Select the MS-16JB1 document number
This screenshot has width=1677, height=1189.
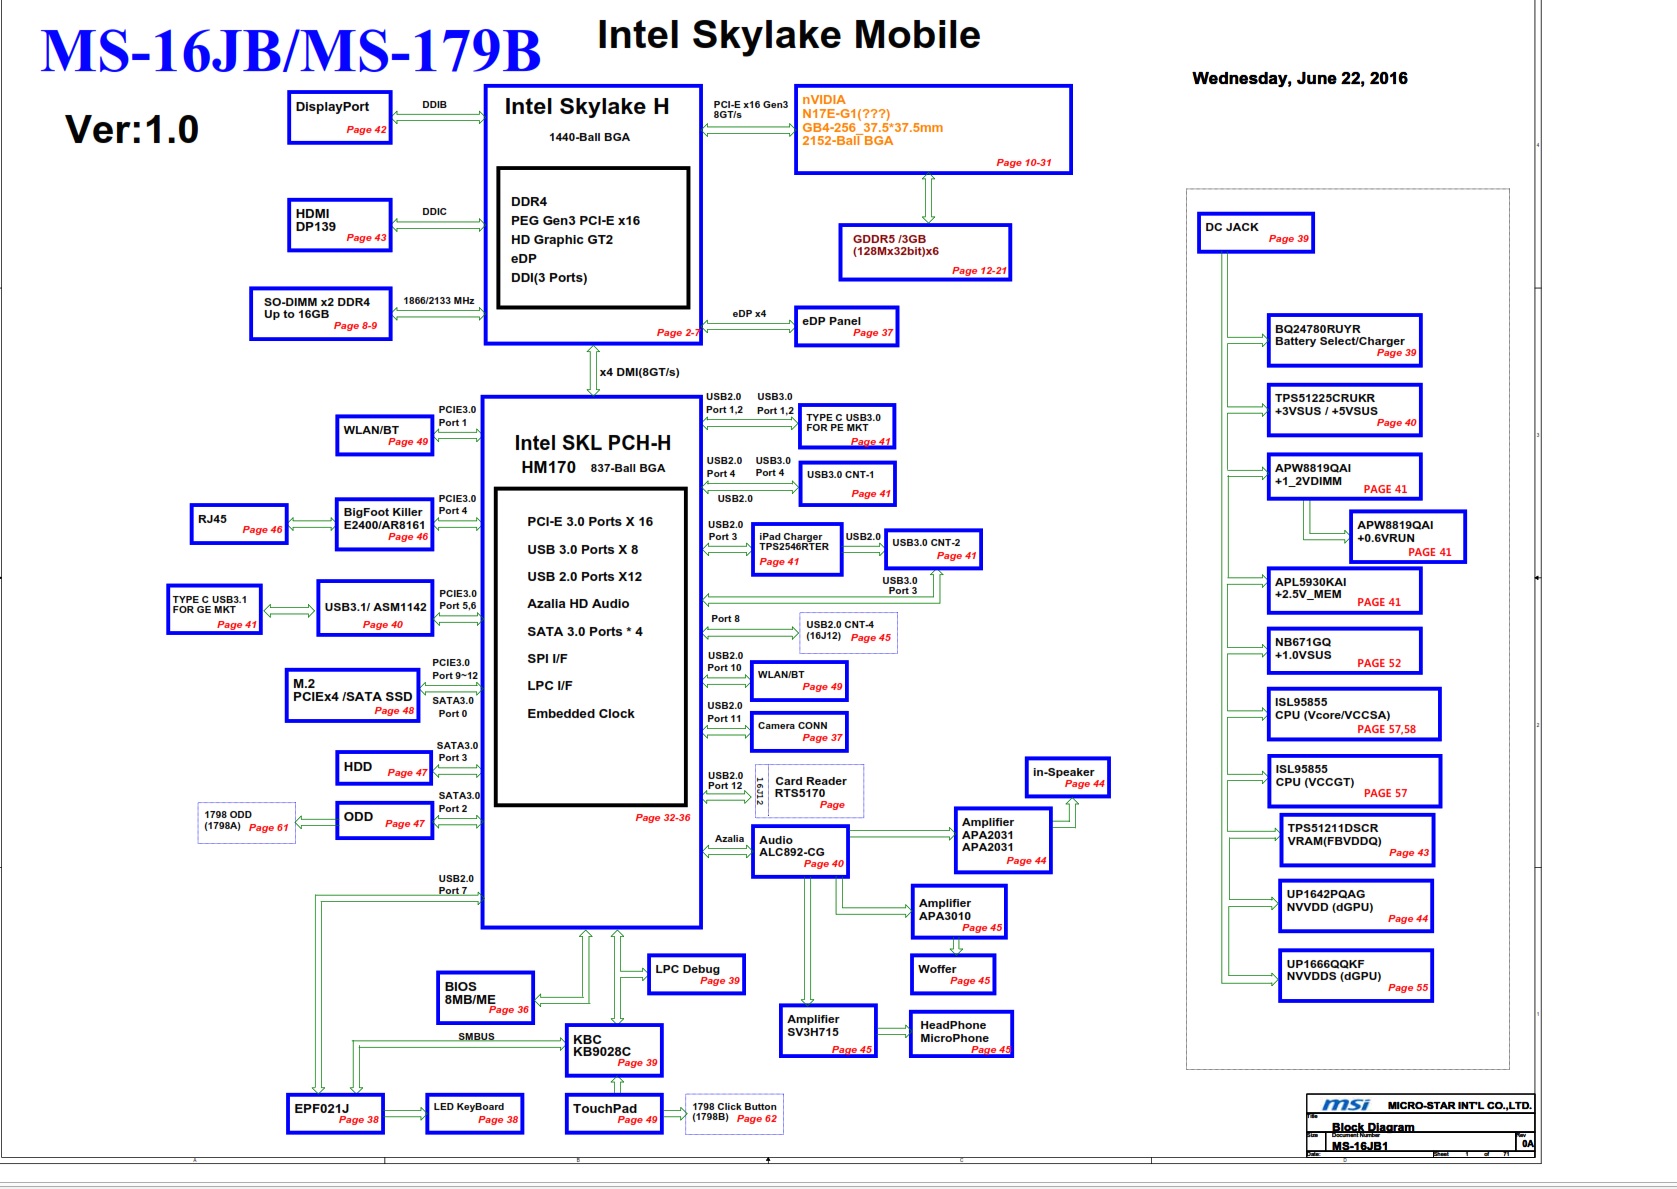1360,1146
